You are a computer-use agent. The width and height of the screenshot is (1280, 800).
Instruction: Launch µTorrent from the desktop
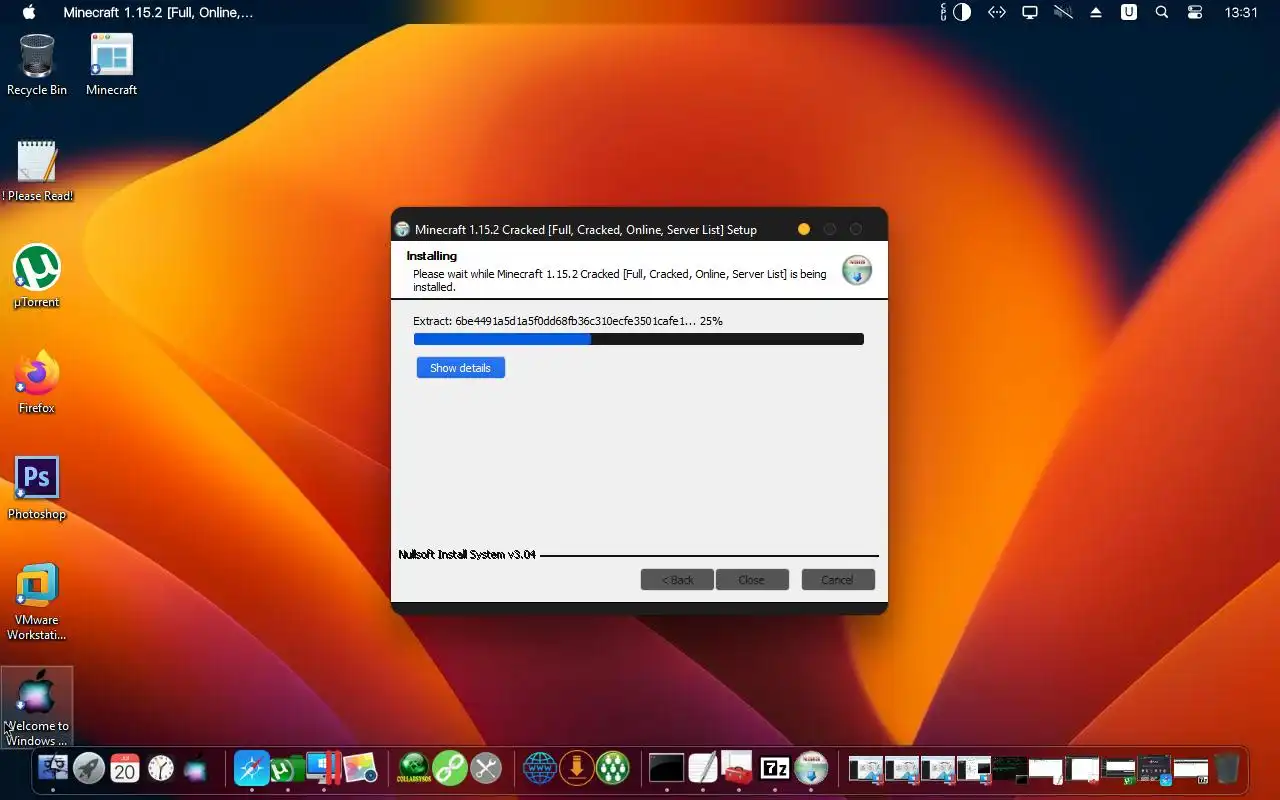37,276
